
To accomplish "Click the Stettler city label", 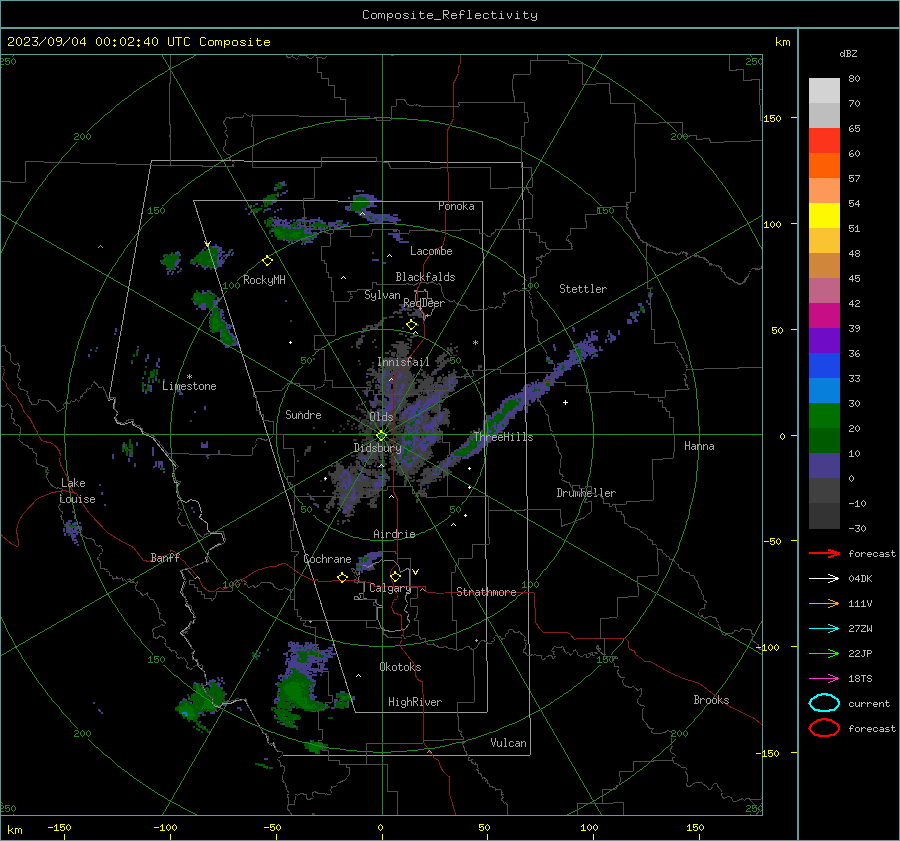I will [583, 289].
